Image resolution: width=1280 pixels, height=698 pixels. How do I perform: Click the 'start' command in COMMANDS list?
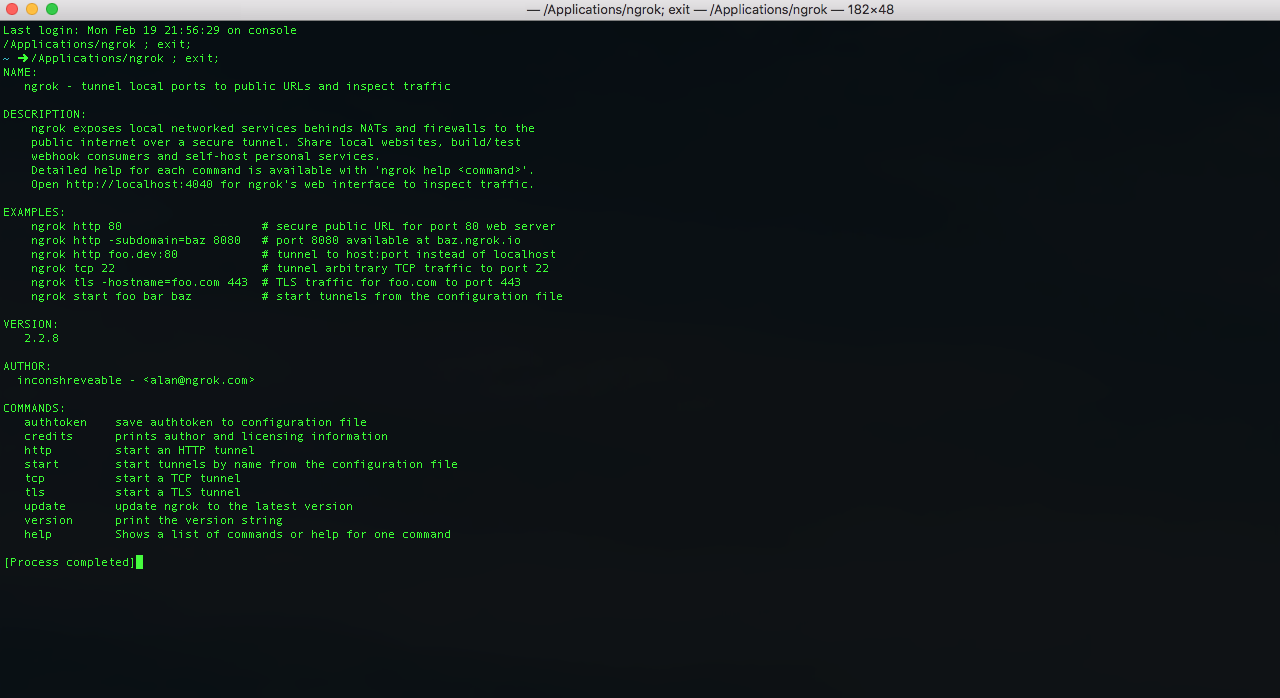coord(41,464)
